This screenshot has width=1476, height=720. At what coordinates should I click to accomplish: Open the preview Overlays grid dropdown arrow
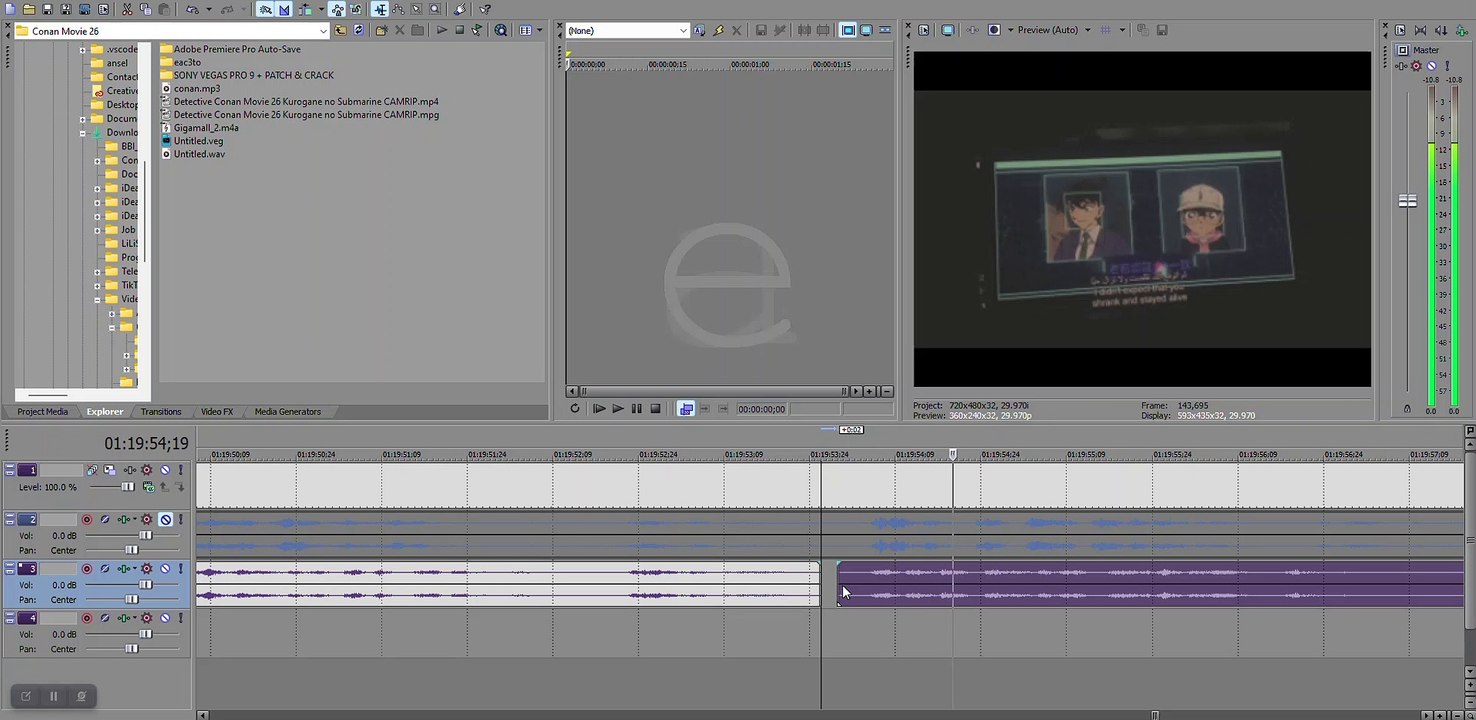click(1122, 30)
